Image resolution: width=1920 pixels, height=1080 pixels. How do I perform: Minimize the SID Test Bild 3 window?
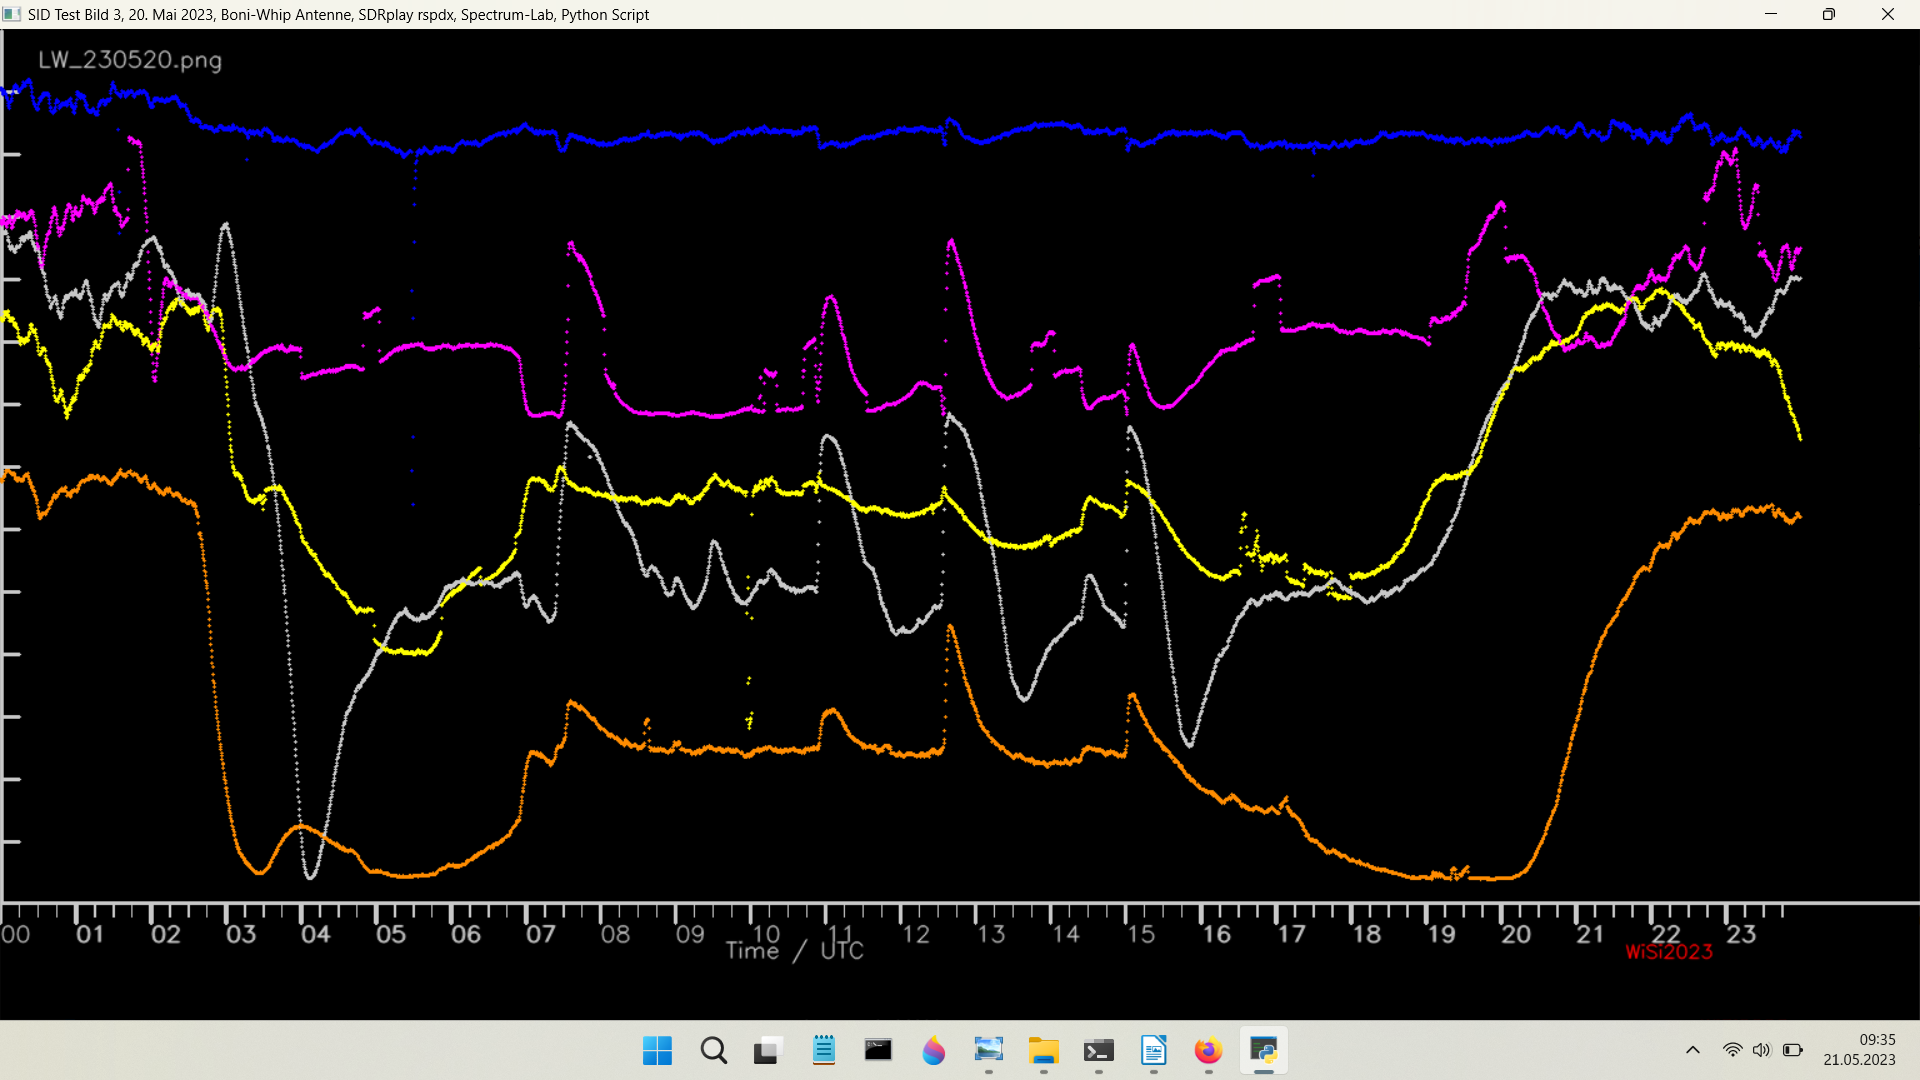click(1771, 14)
